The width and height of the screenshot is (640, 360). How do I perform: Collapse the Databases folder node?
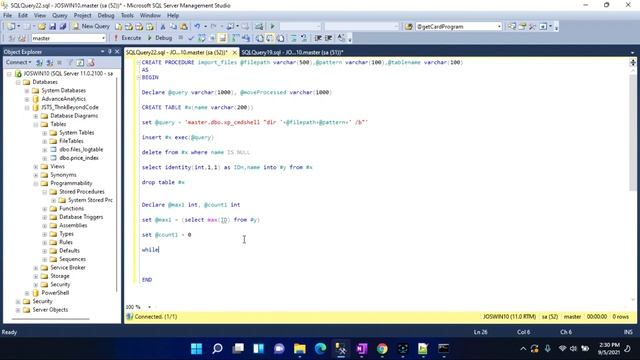point(18,82)
